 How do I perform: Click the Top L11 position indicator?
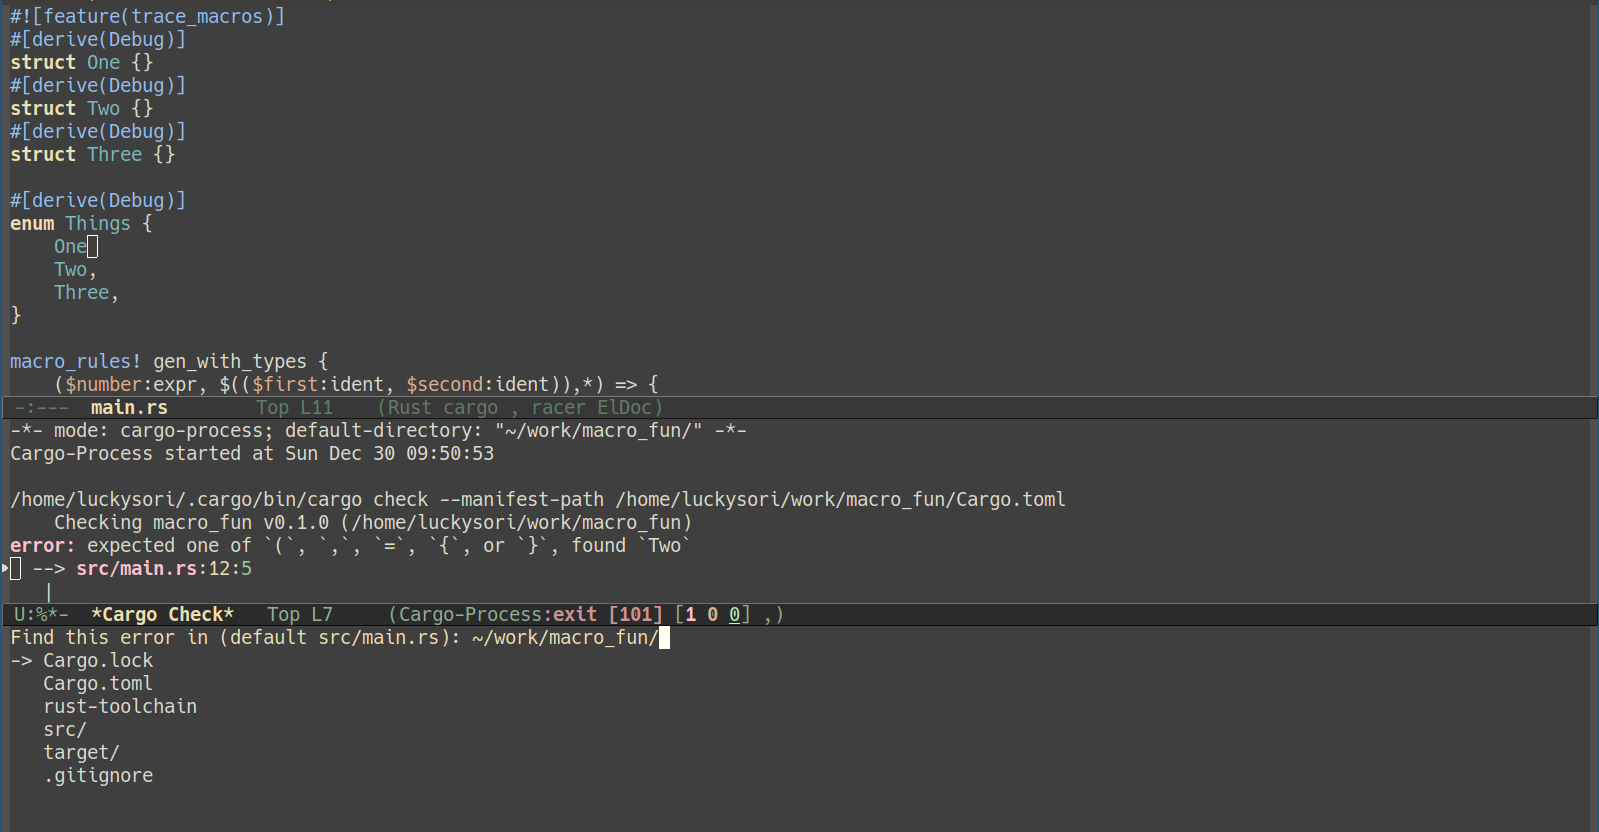tap(294, 408)
